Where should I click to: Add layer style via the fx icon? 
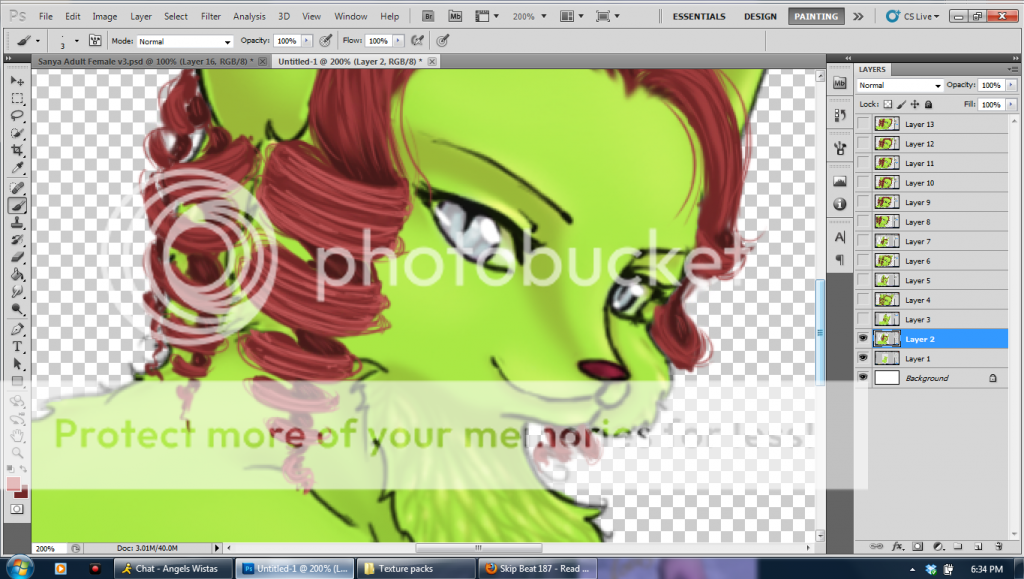click(x=897, y=547)
